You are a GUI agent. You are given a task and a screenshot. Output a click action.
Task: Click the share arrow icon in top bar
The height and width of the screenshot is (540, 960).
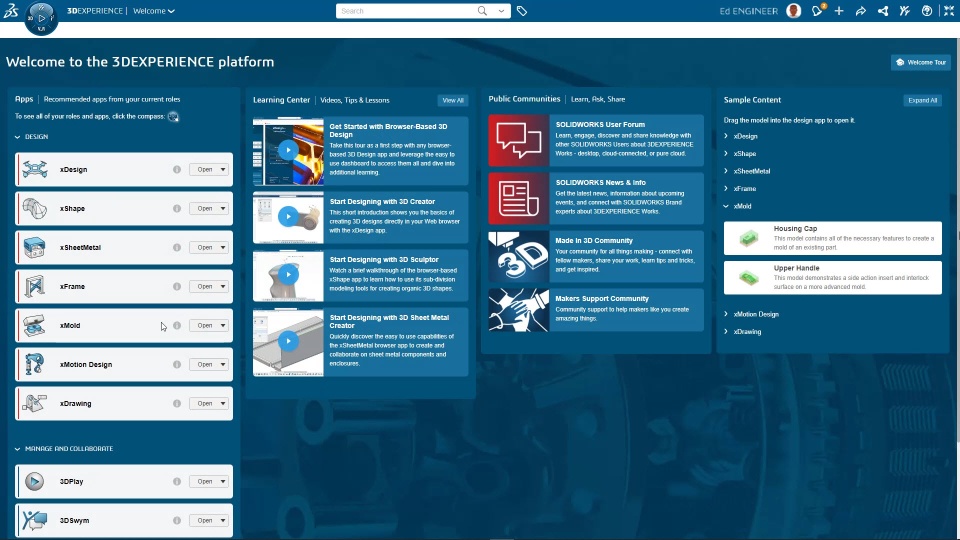[x=861, y=10]
